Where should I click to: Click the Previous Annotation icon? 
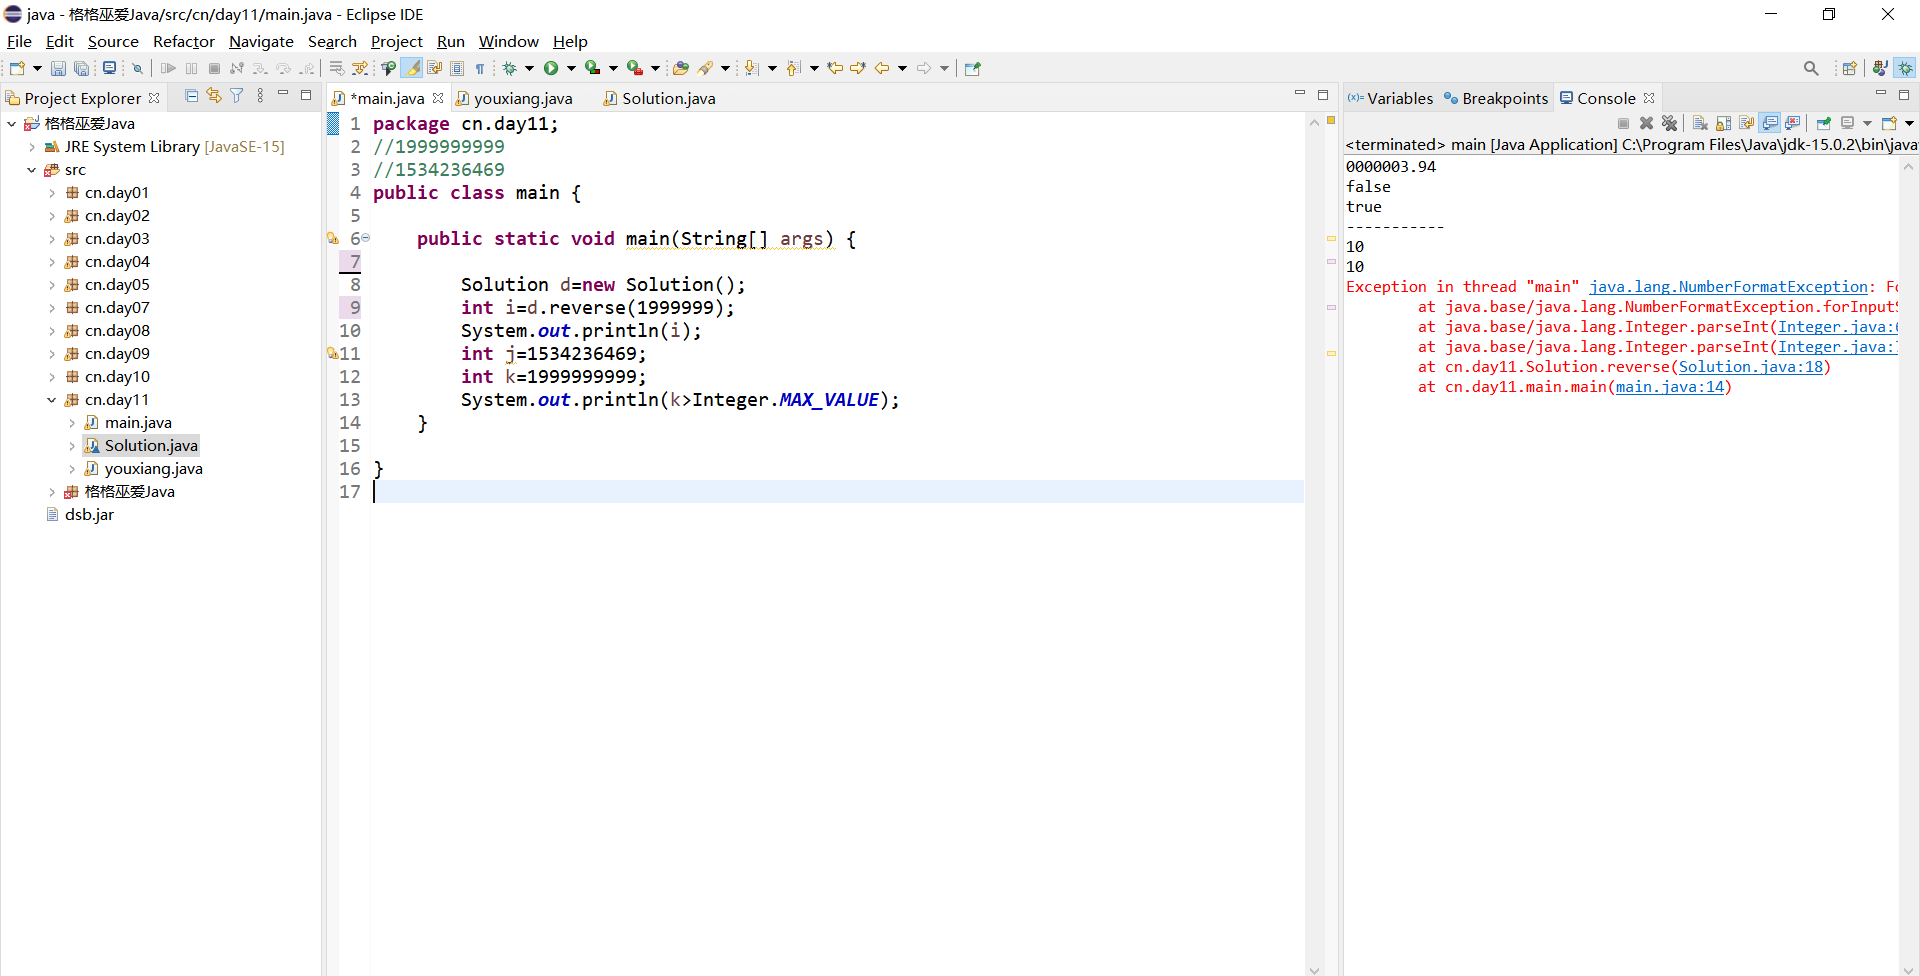[x=793, y=68]
